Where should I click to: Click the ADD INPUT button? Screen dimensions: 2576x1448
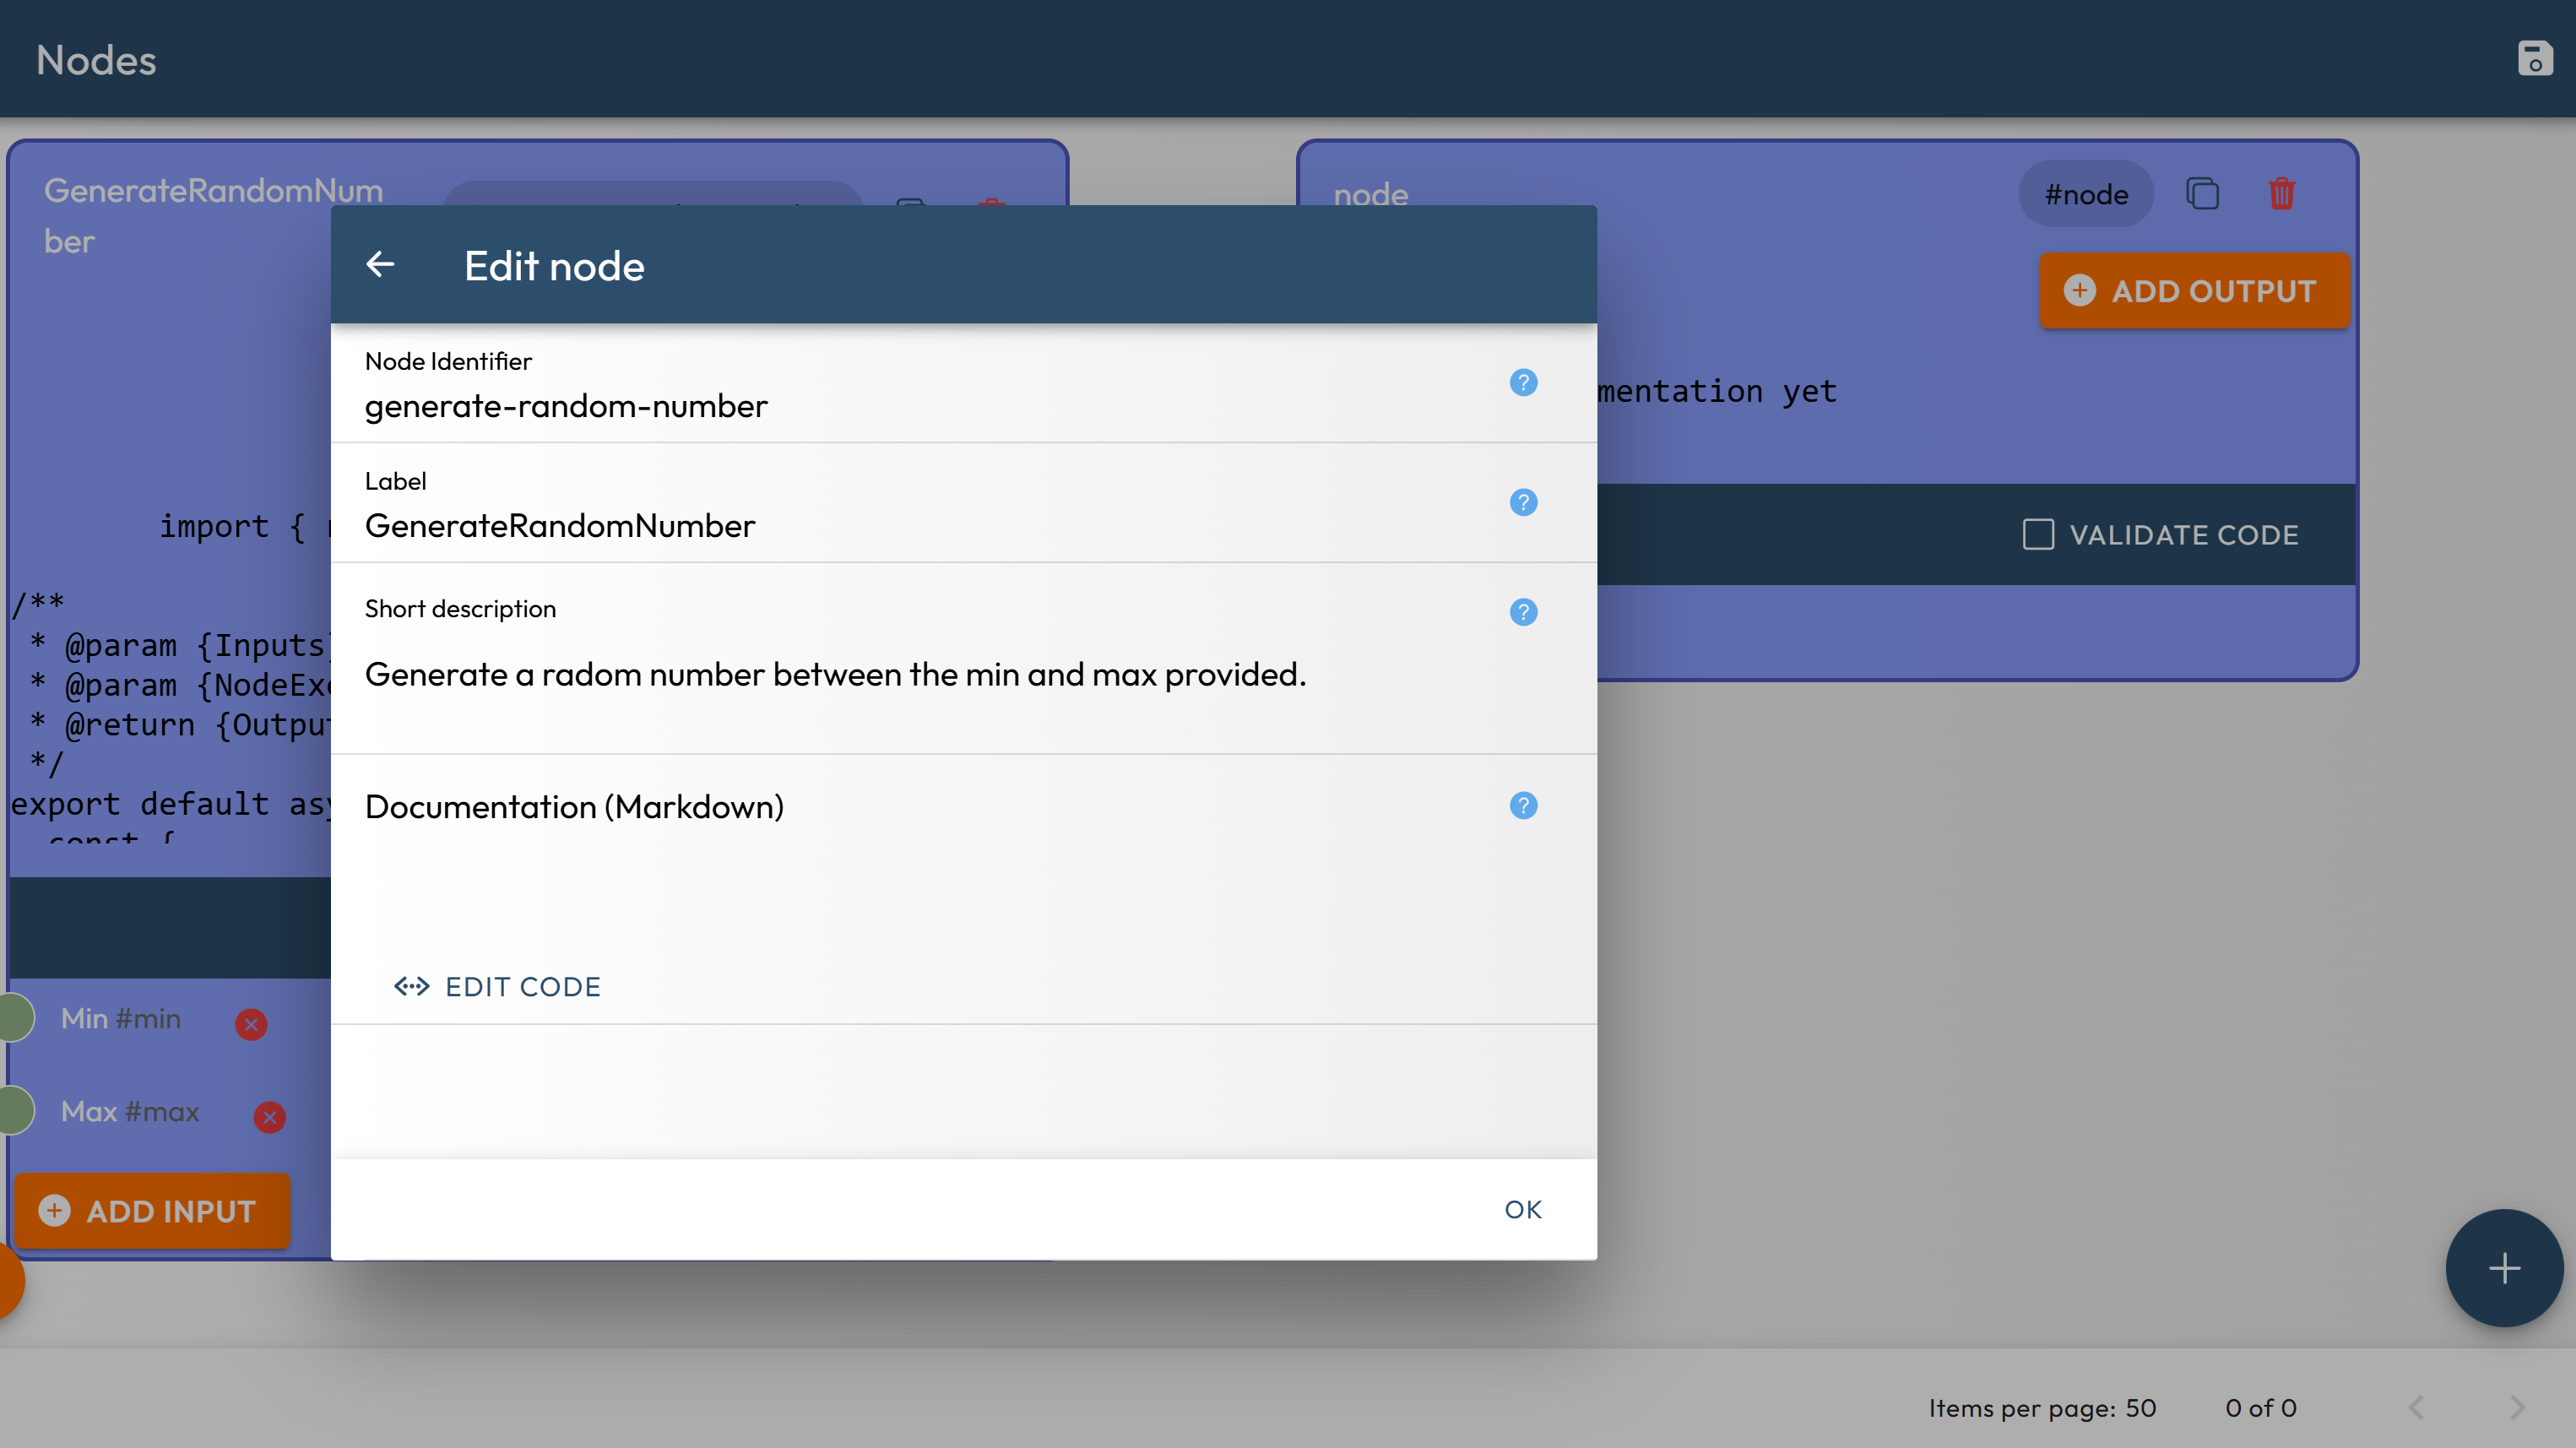point(152,1211)
